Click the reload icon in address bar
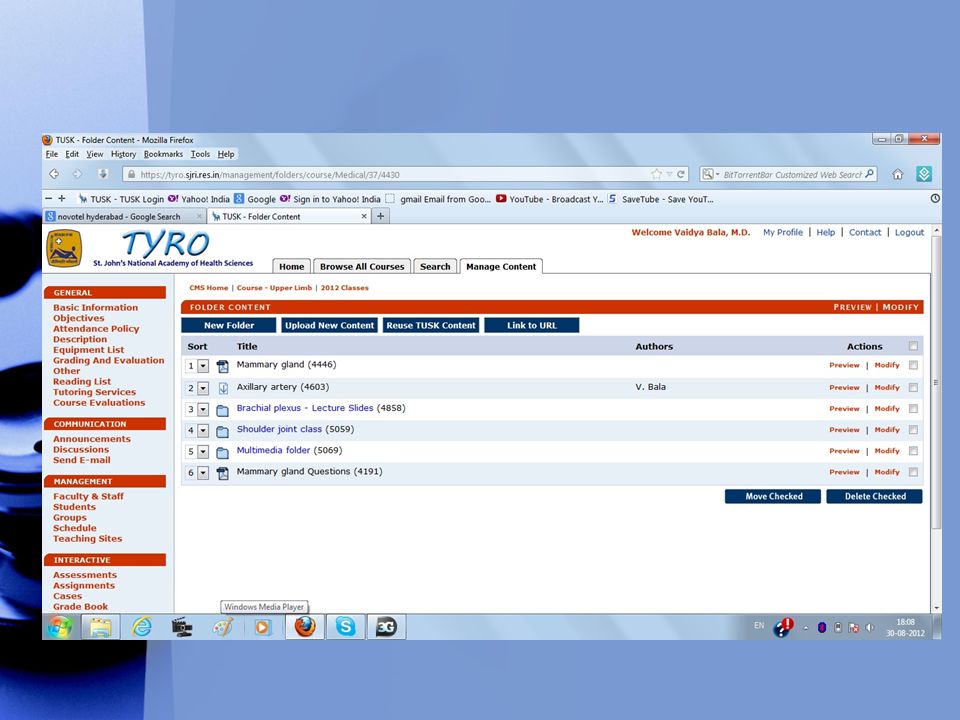The width and height of the screenshot is (960, 720). click(x=680, y=174)
